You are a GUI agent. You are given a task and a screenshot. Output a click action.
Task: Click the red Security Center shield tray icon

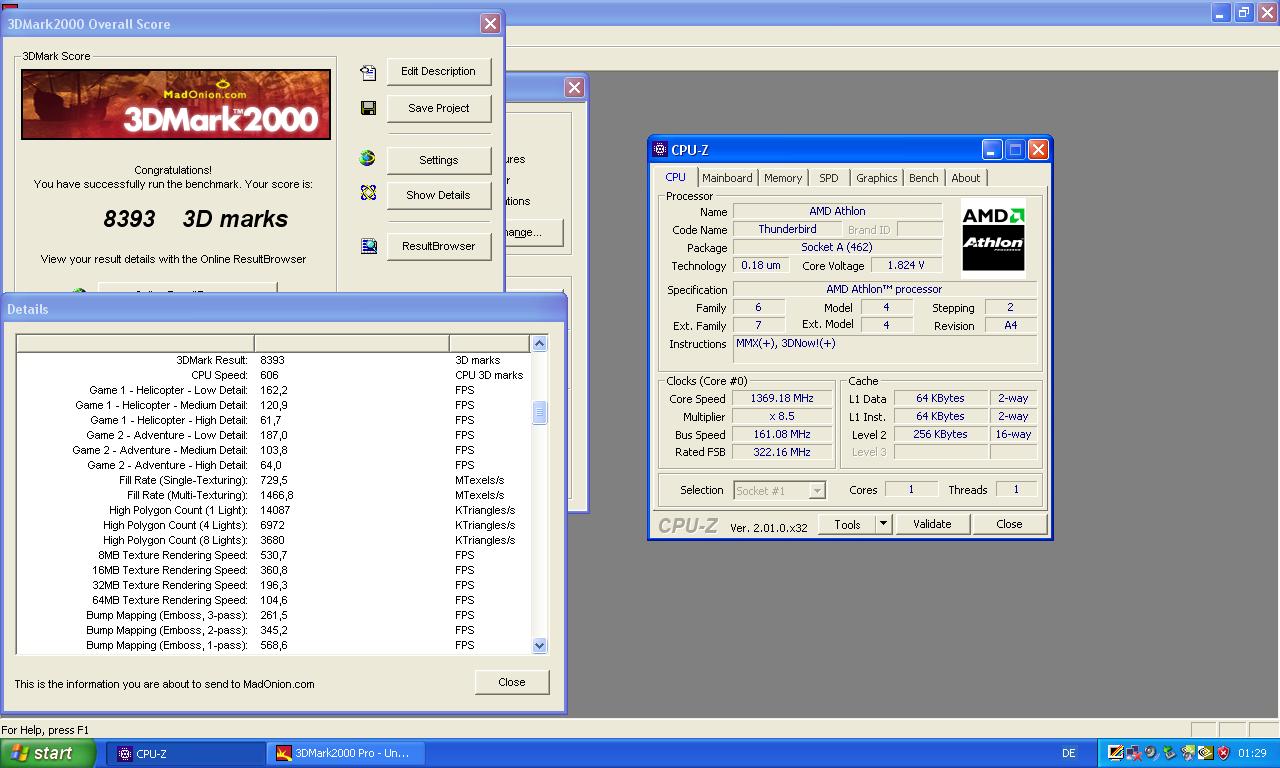(x=1223, y=753)
